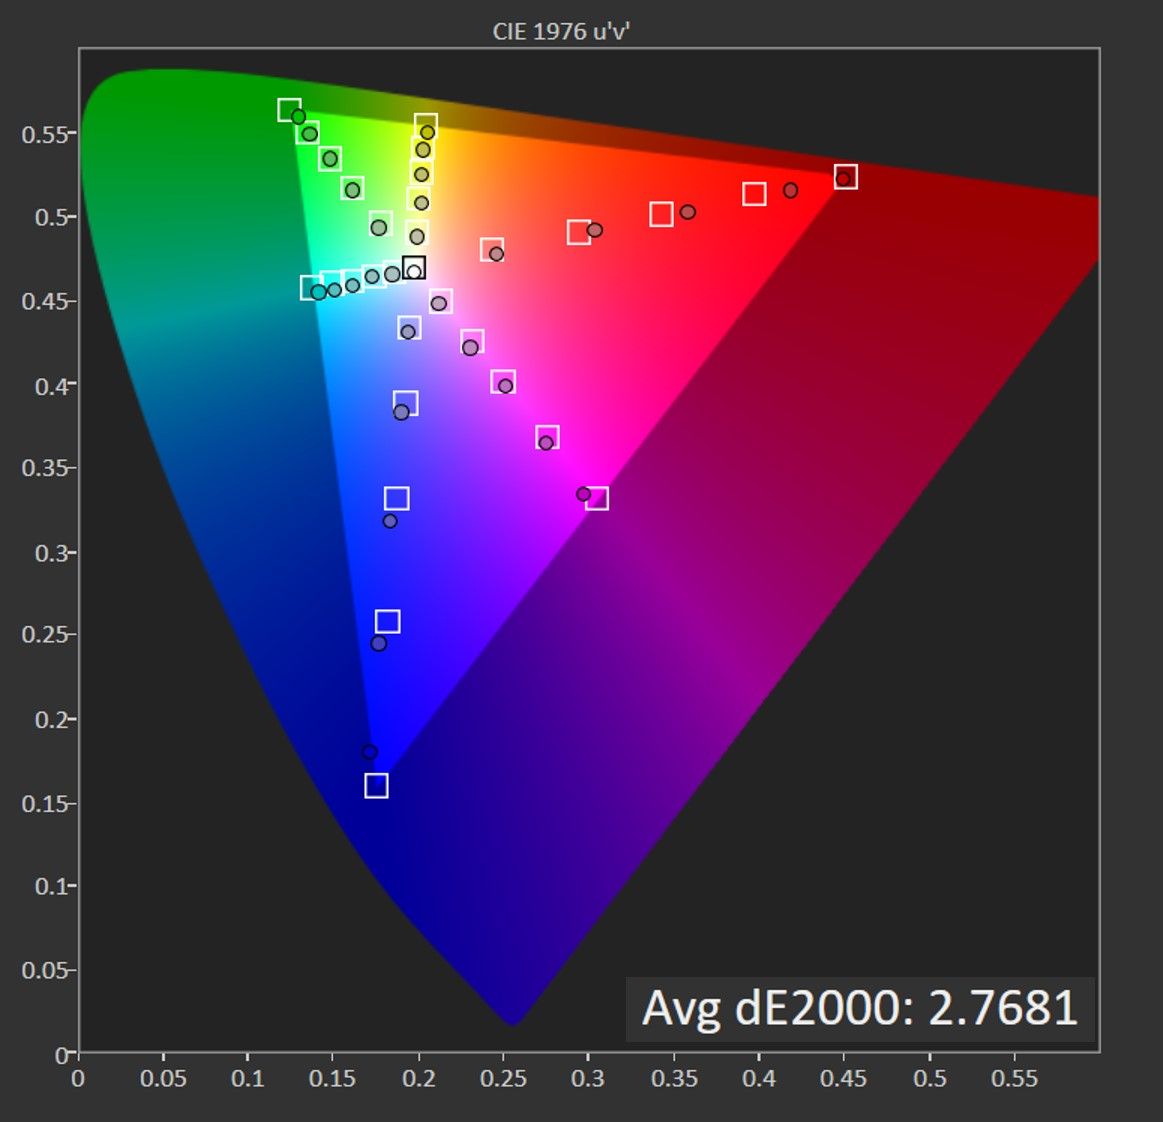The width and height of the screenshot is (1163, 1122).
Task: Click the 0.25 label on horizontal axis
Action: click(x=503, y=1078)
